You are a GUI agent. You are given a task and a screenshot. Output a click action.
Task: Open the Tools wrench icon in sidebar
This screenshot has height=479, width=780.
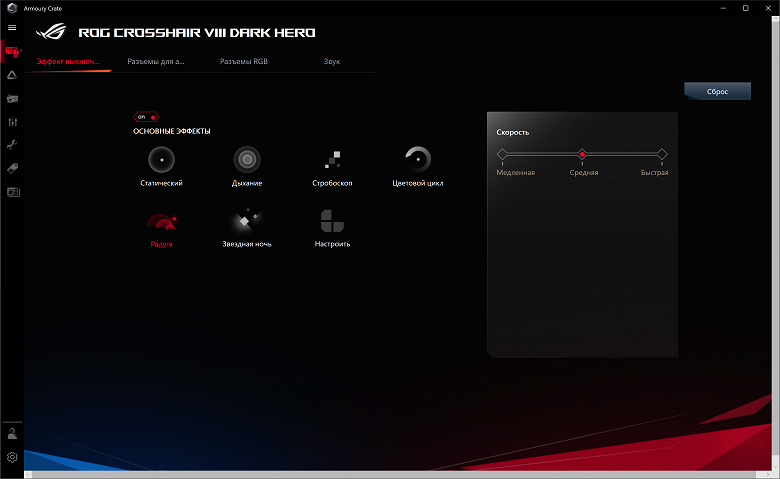12,145
